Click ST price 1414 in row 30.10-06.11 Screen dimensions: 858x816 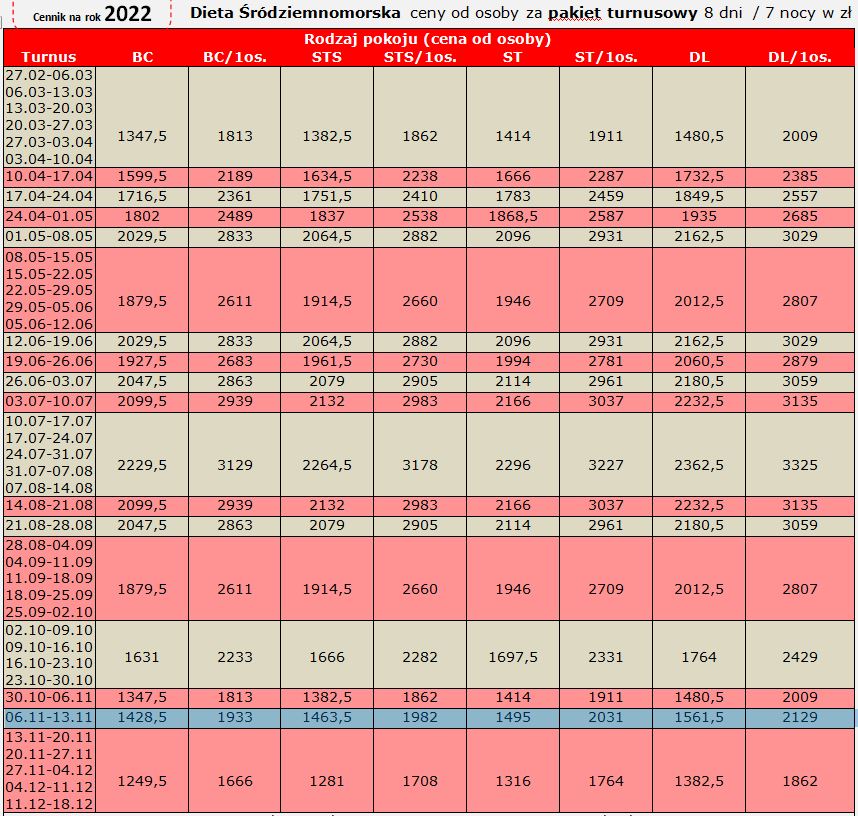513,697
